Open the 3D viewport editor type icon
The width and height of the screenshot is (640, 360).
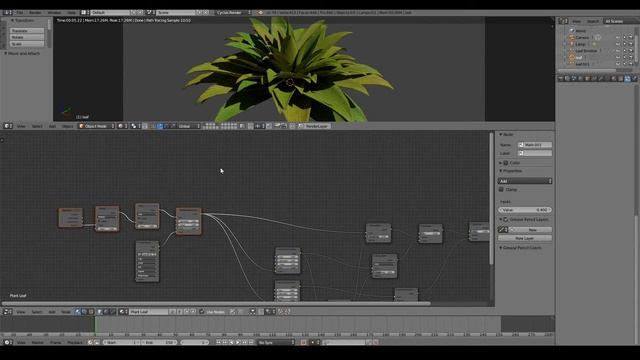(7, 126)
